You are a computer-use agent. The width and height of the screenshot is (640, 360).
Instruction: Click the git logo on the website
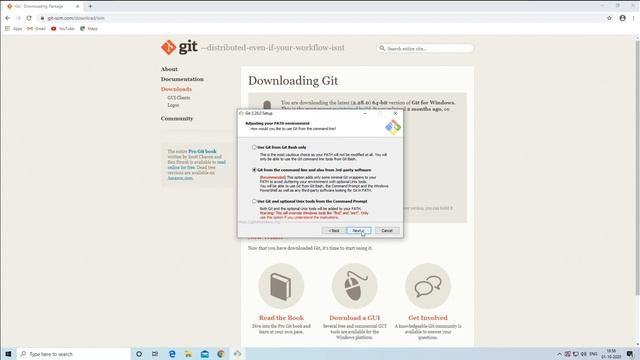click(x=179, y=47)
